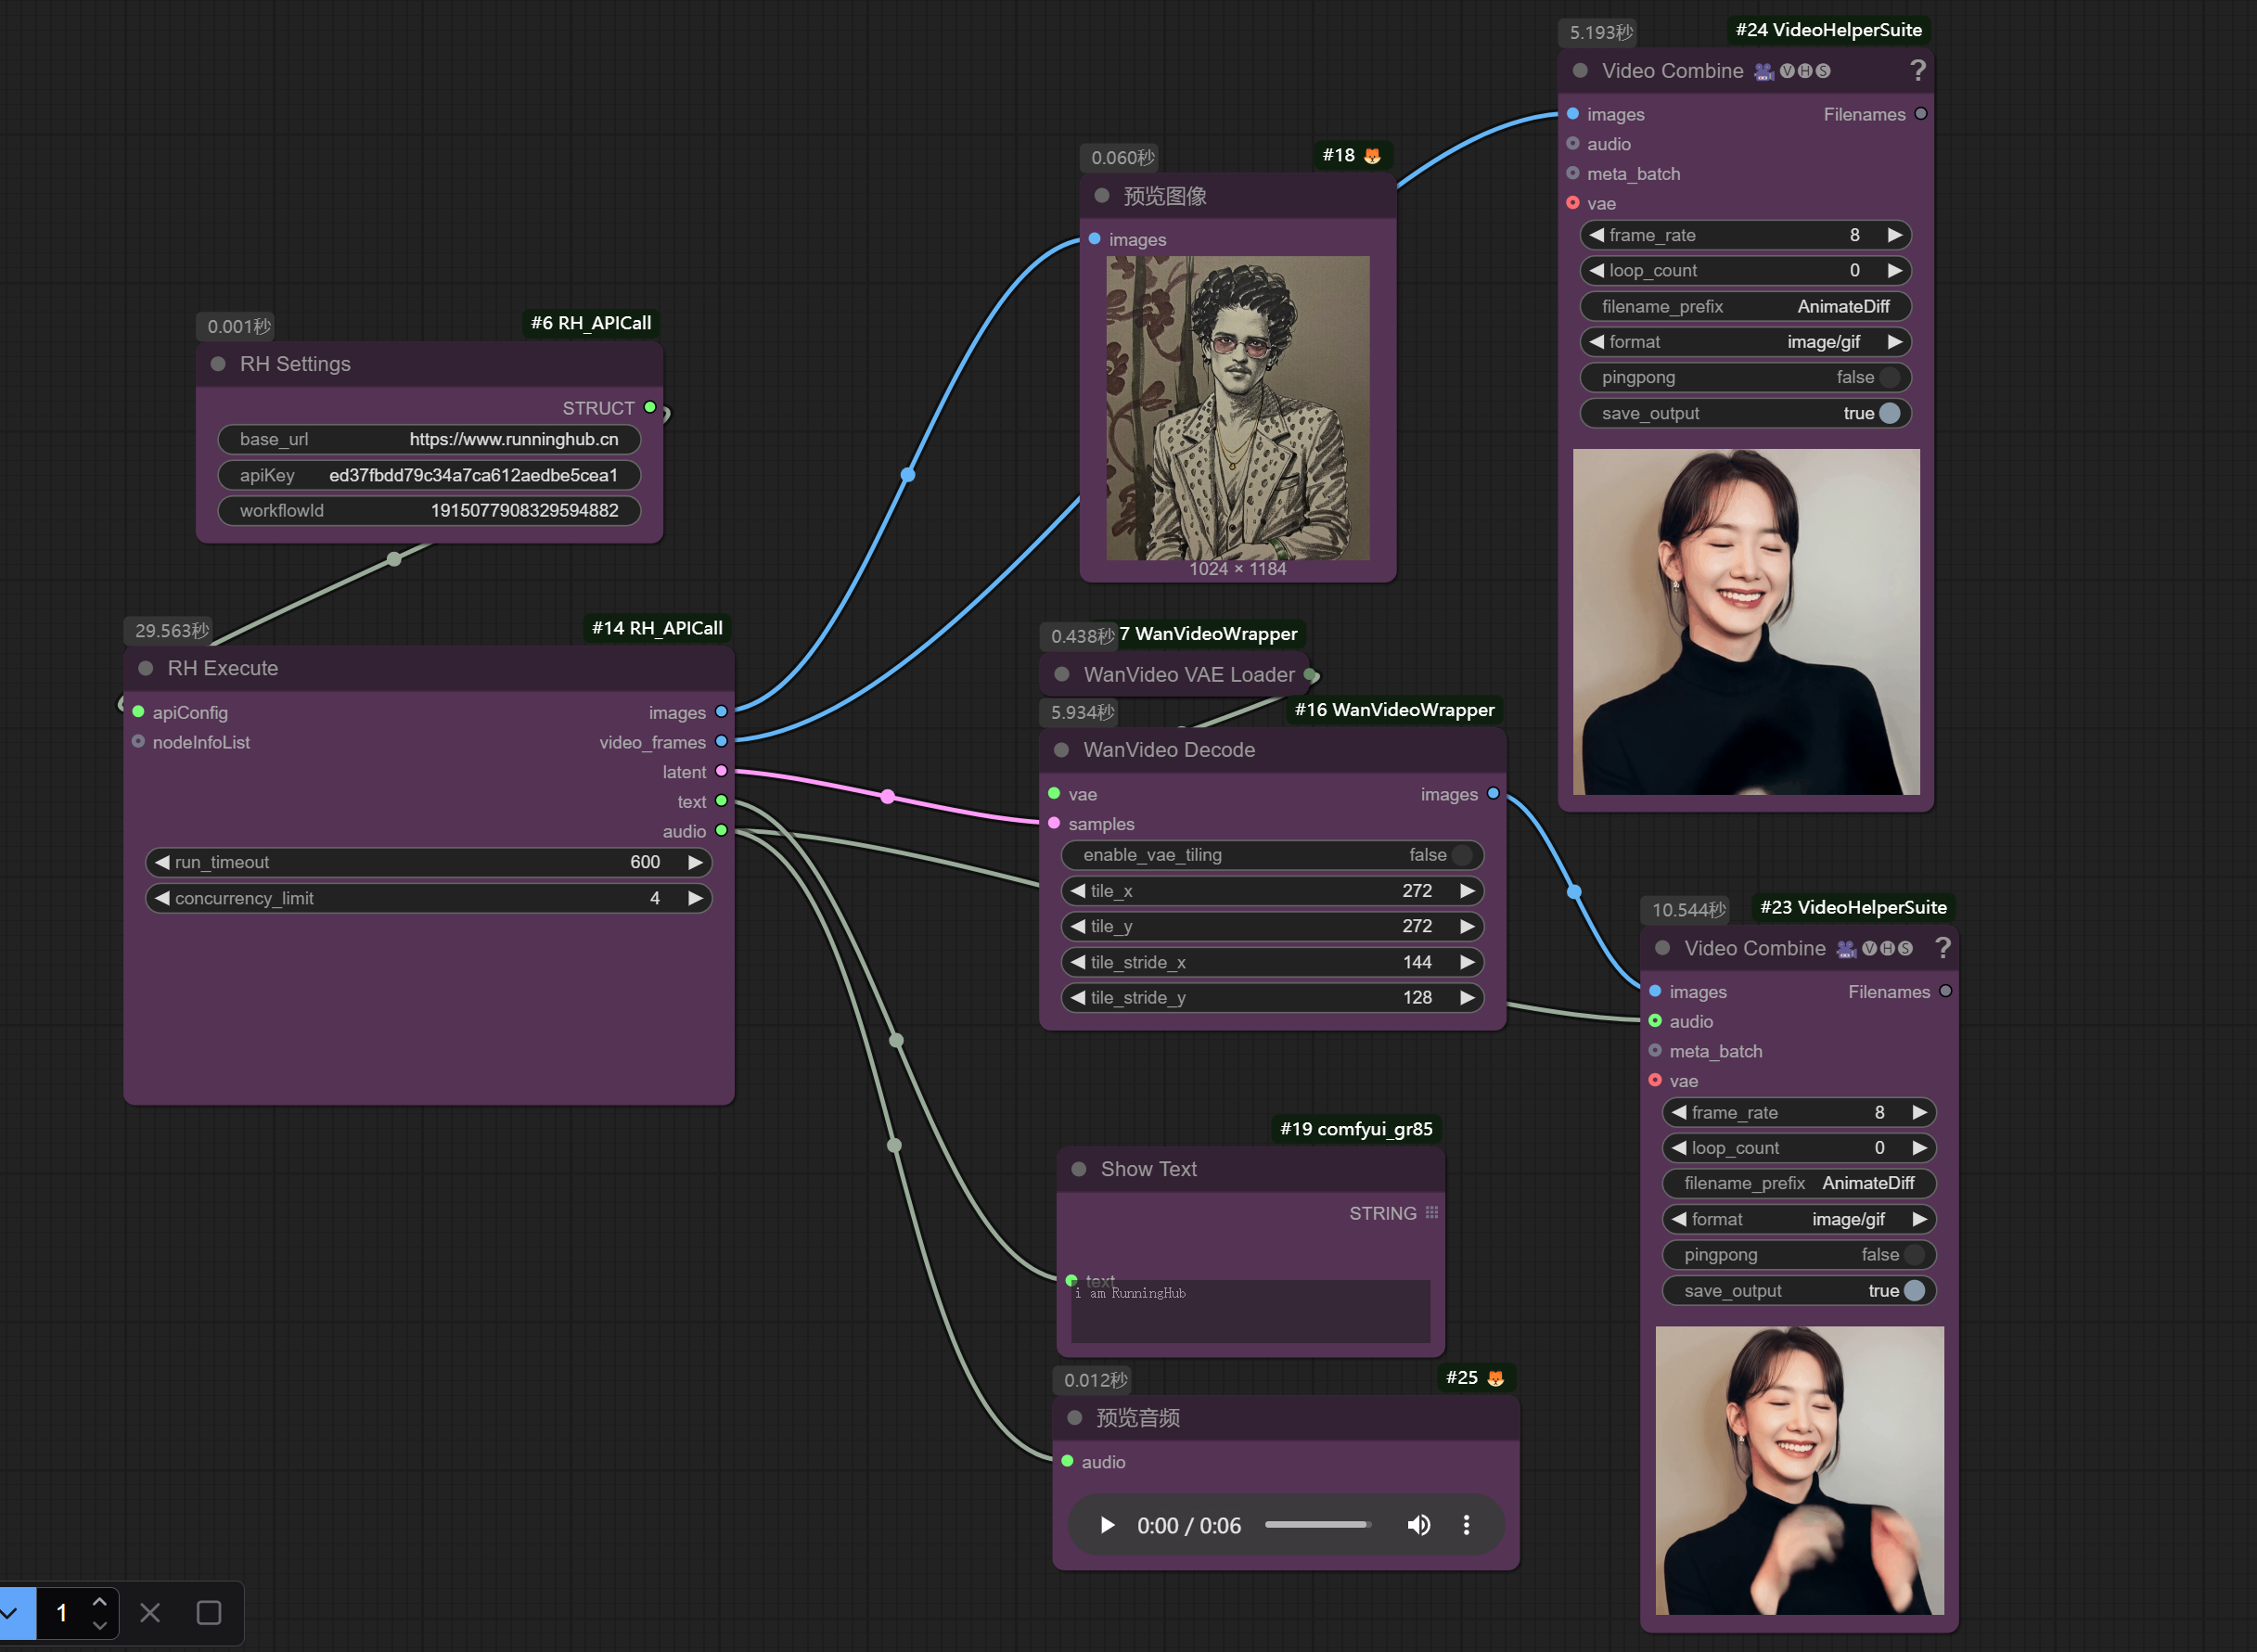Toggle enable_vae_tiling in WanVideo Decode
This screenshot has width=2257, height=1652.
(1272, 855)
